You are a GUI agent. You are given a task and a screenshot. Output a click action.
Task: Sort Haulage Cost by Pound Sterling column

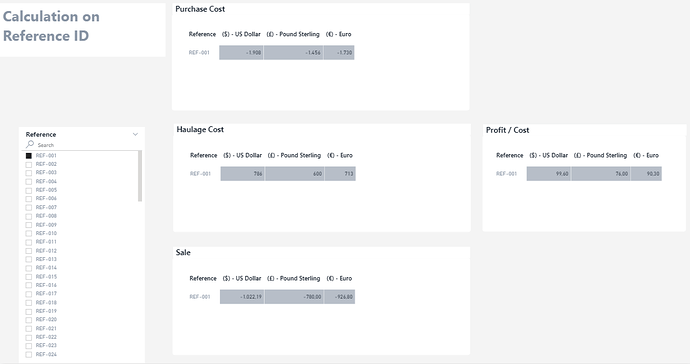click(294, 155)
